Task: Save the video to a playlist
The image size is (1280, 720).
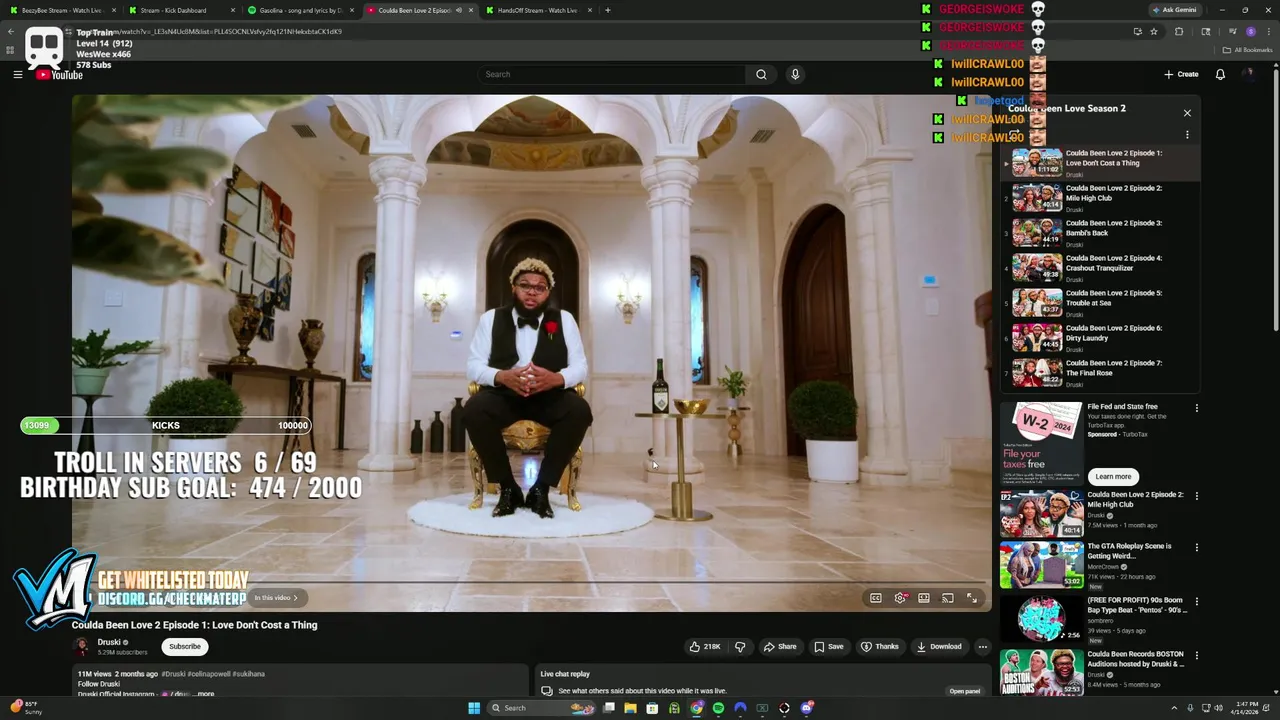Action: (828, 647)
